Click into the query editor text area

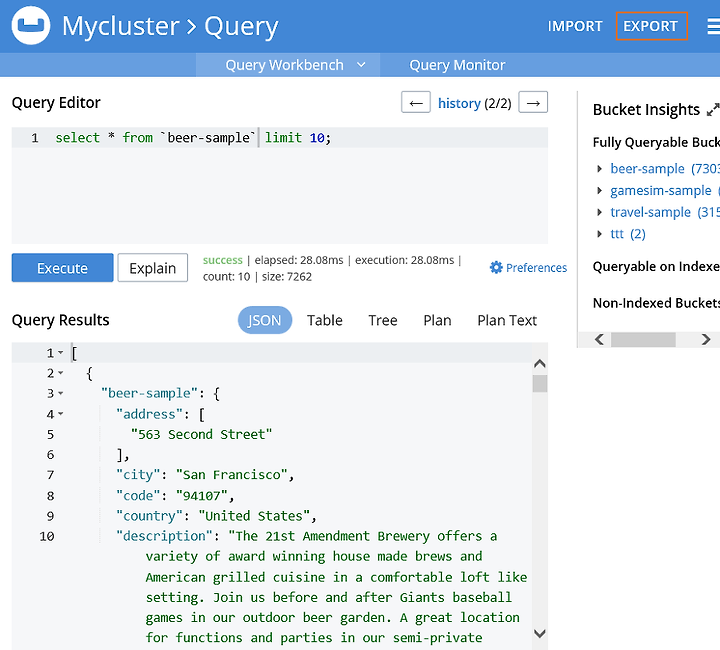280,185
